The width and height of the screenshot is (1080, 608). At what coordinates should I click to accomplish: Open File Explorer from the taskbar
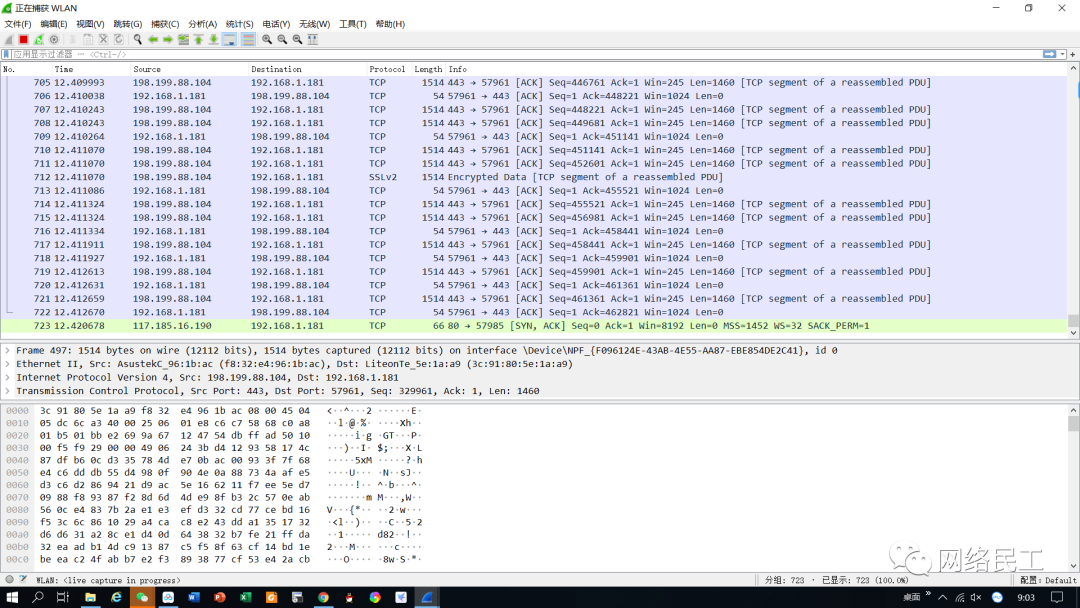coord(90,597)
